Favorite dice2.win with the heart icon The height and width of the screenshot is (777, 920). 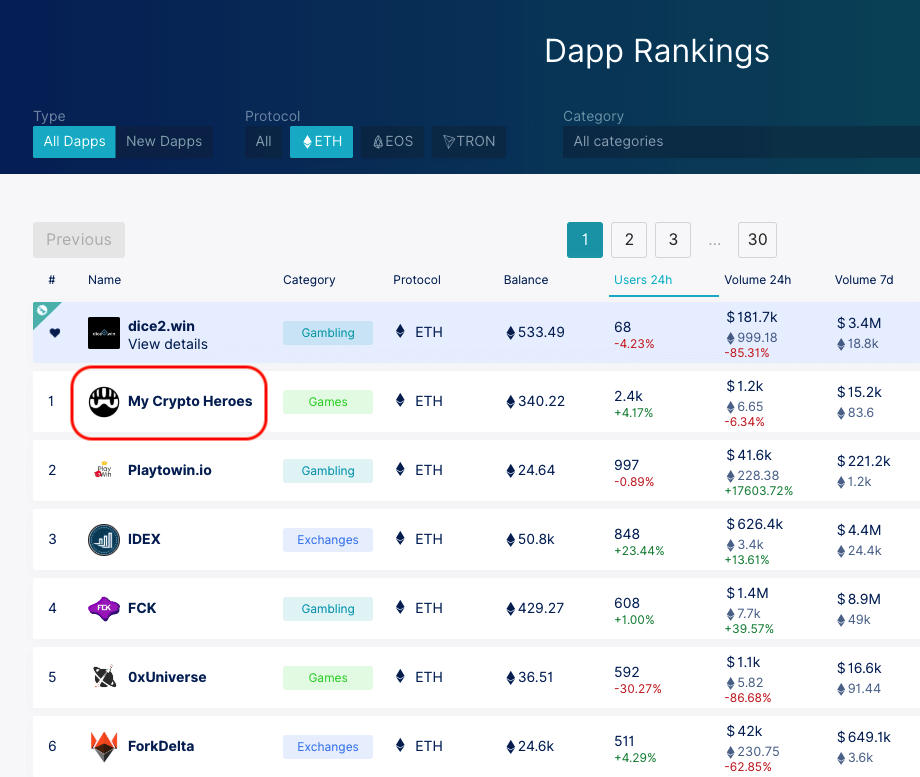[55, 333]
